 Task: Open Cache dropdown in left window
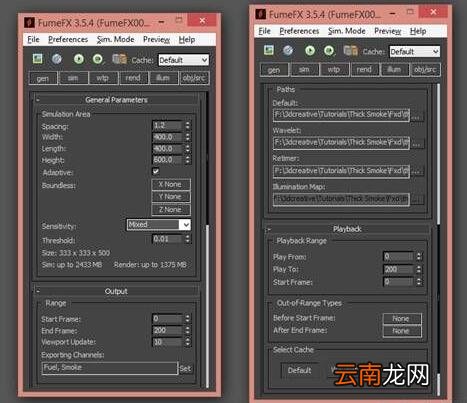point(183,60)
